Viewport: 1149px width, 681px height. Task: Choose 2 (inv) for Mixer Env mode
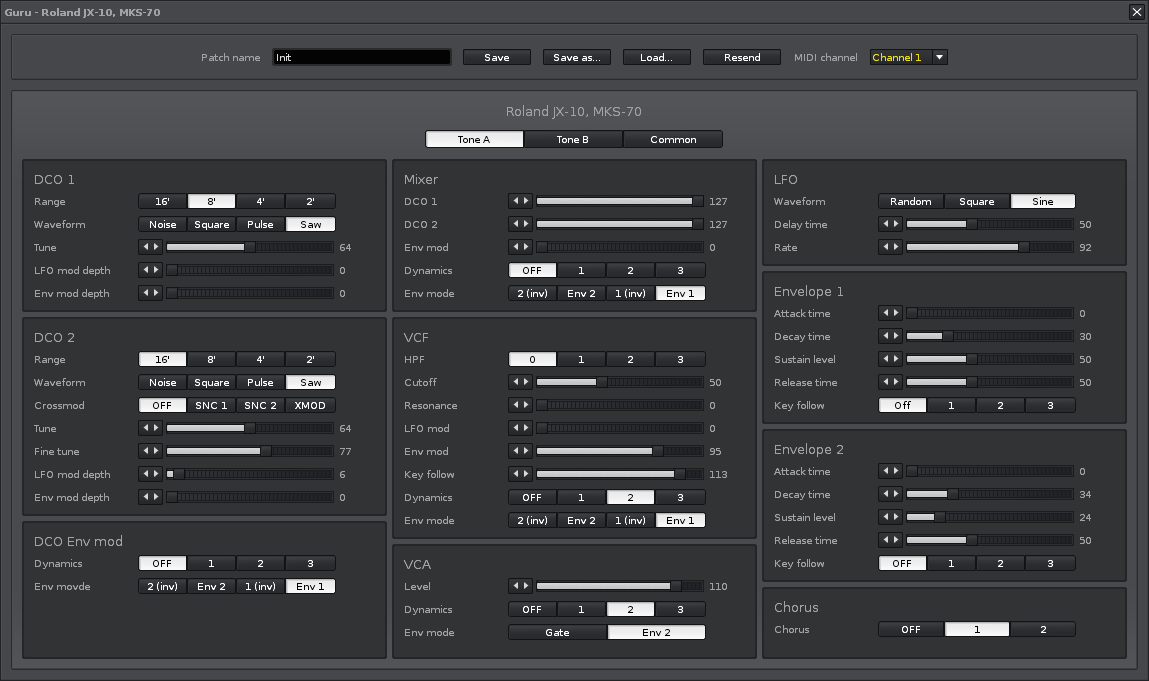(532, 293)
